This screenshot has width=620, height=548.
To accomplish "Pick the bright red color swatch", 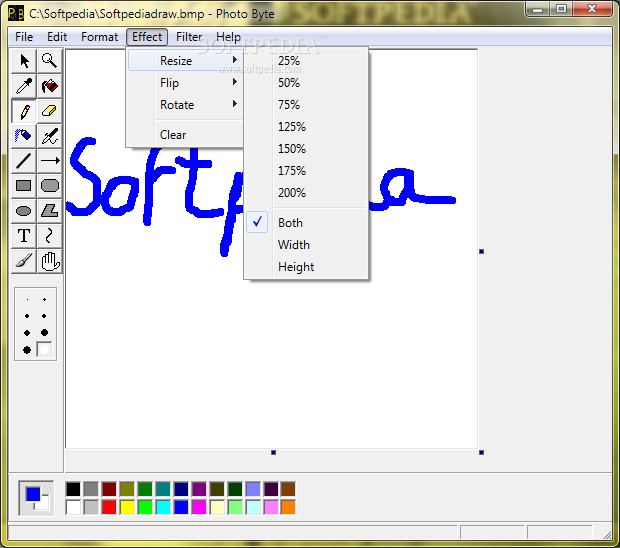I will point(109,507).
